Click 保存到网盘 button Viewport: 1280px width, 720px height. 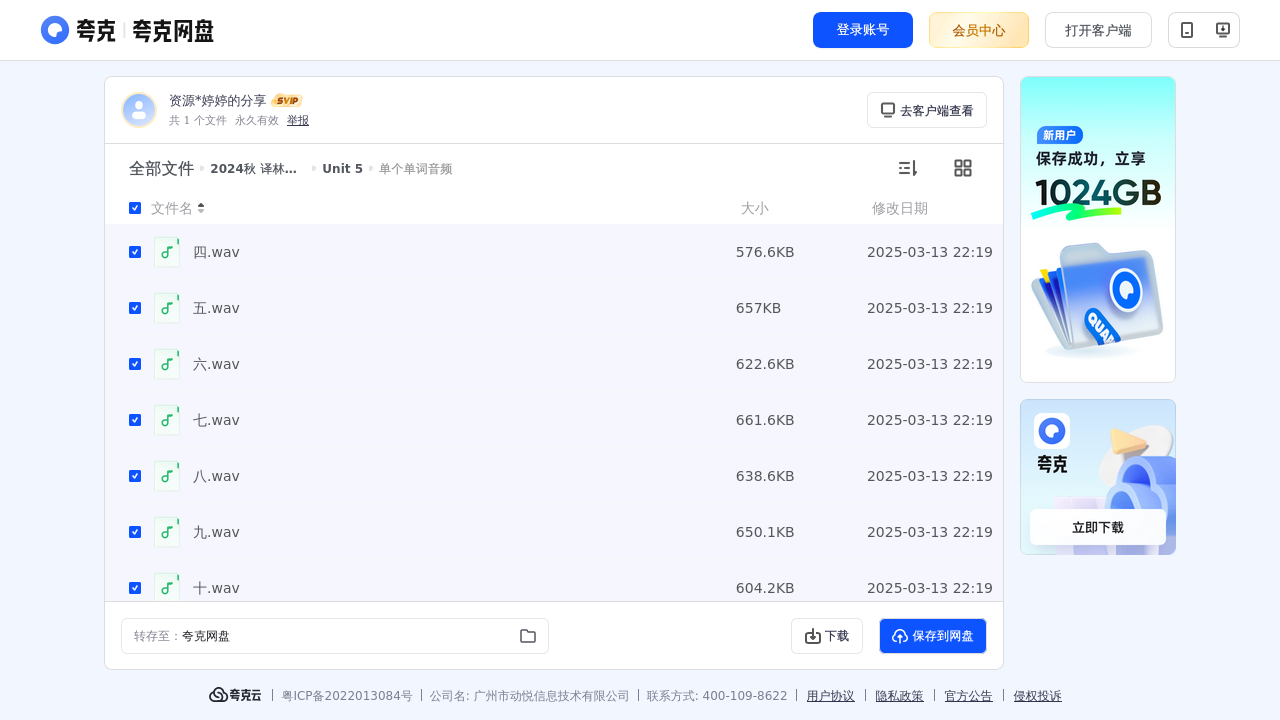click(x=933, y=636)
